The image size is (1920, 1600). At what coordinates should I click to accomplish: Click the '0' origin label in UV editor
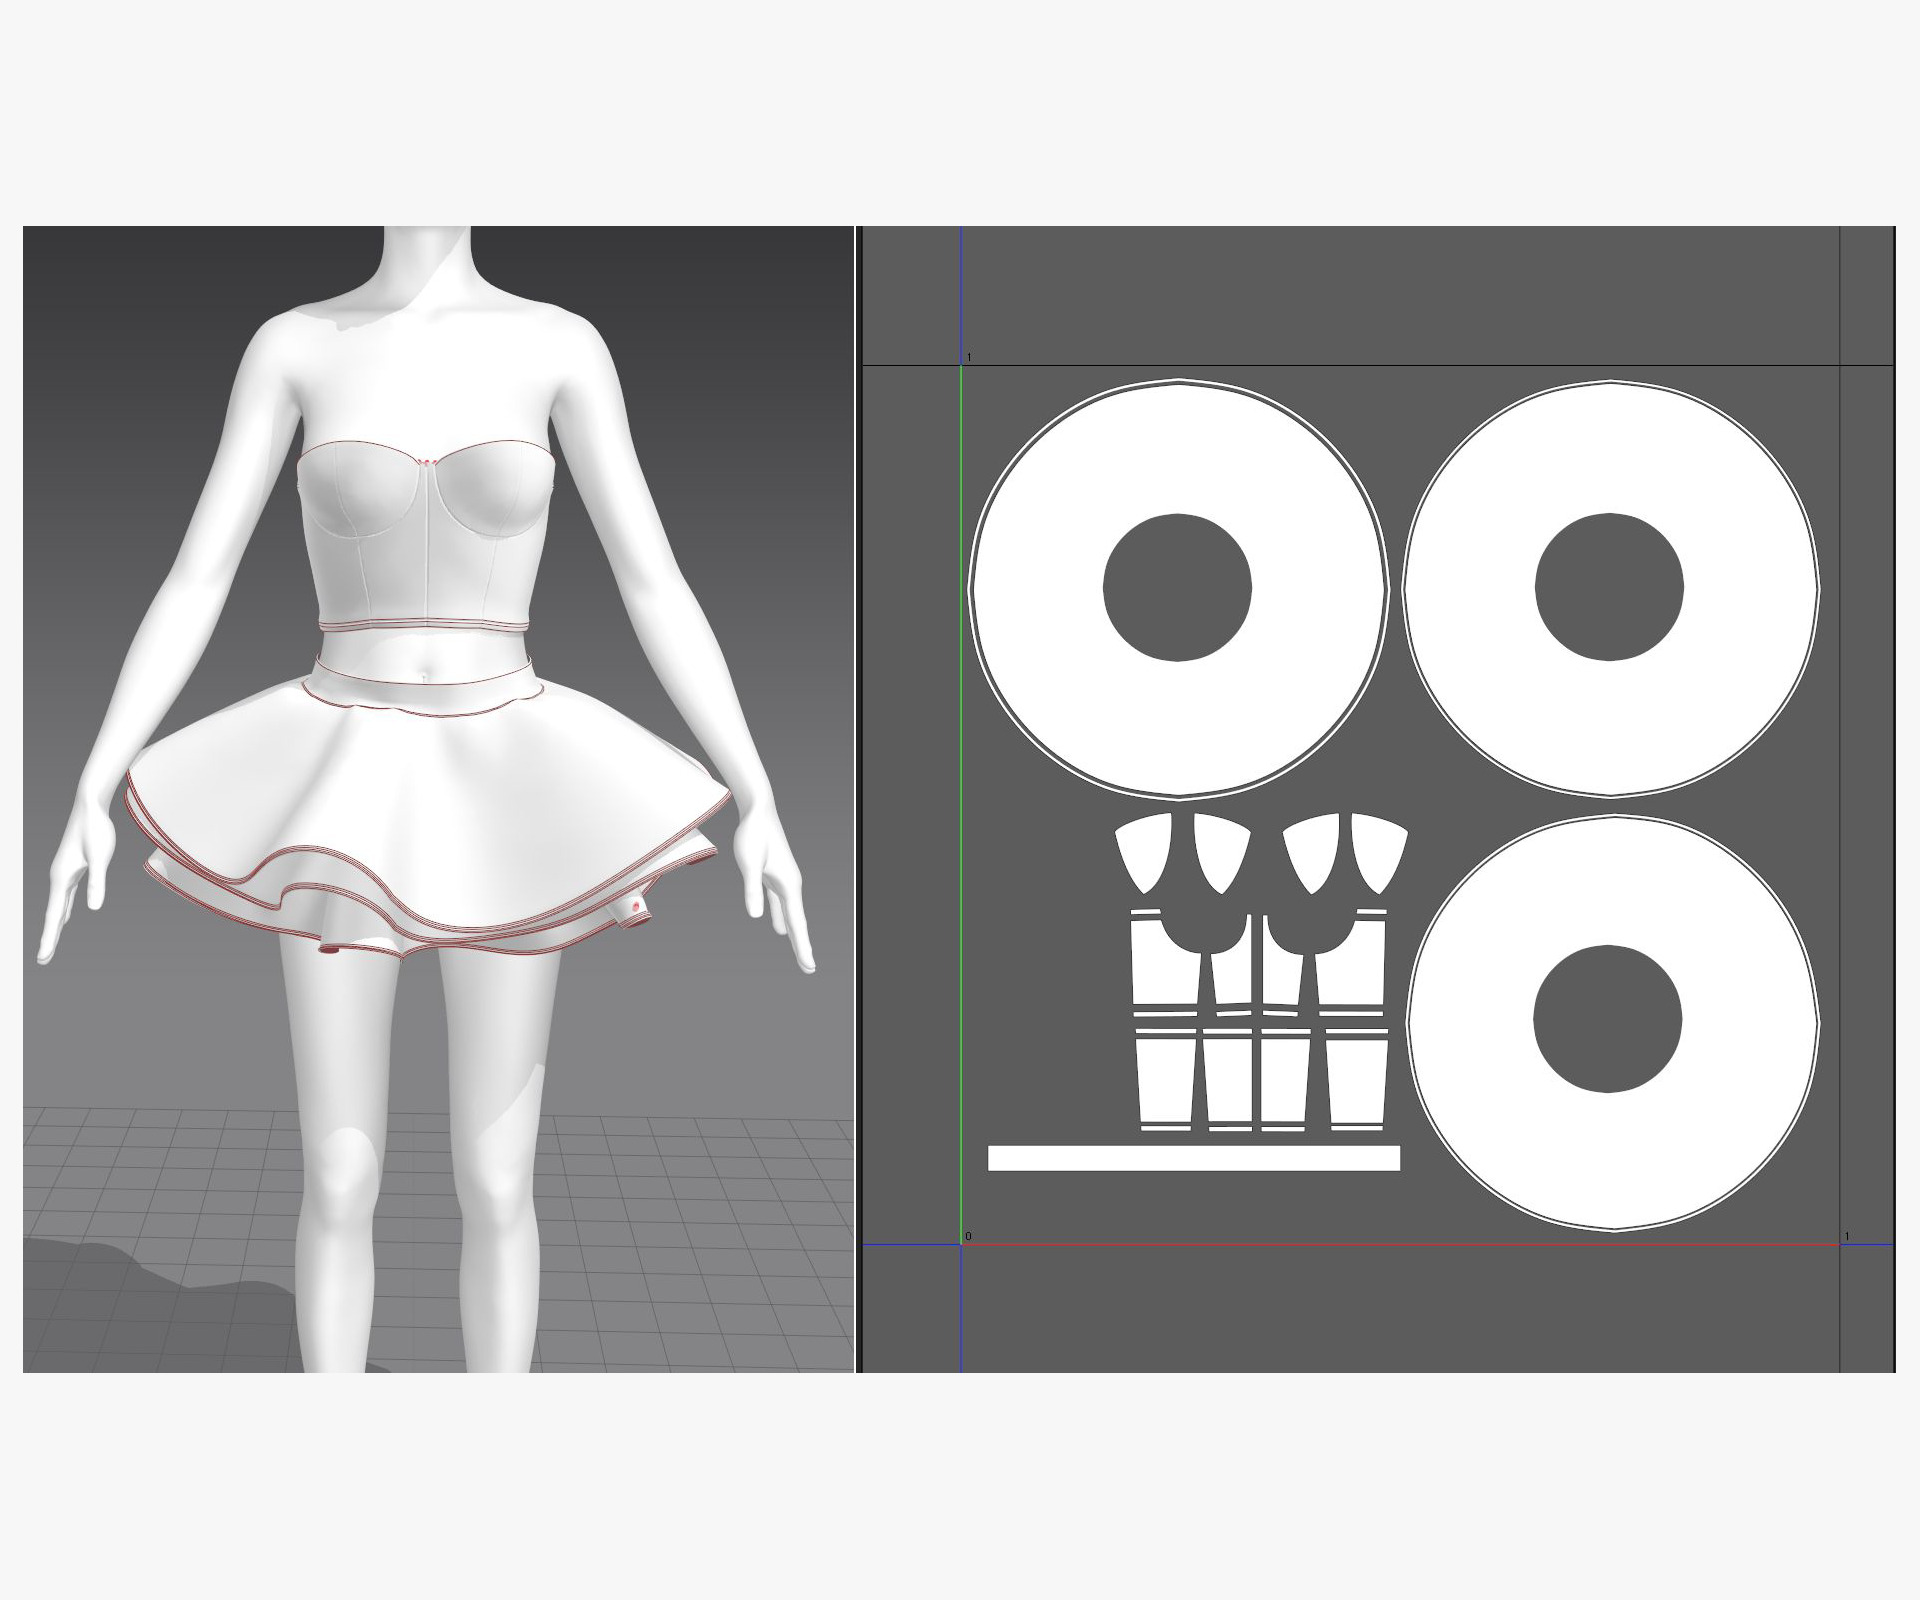(x=968, y=1237)
